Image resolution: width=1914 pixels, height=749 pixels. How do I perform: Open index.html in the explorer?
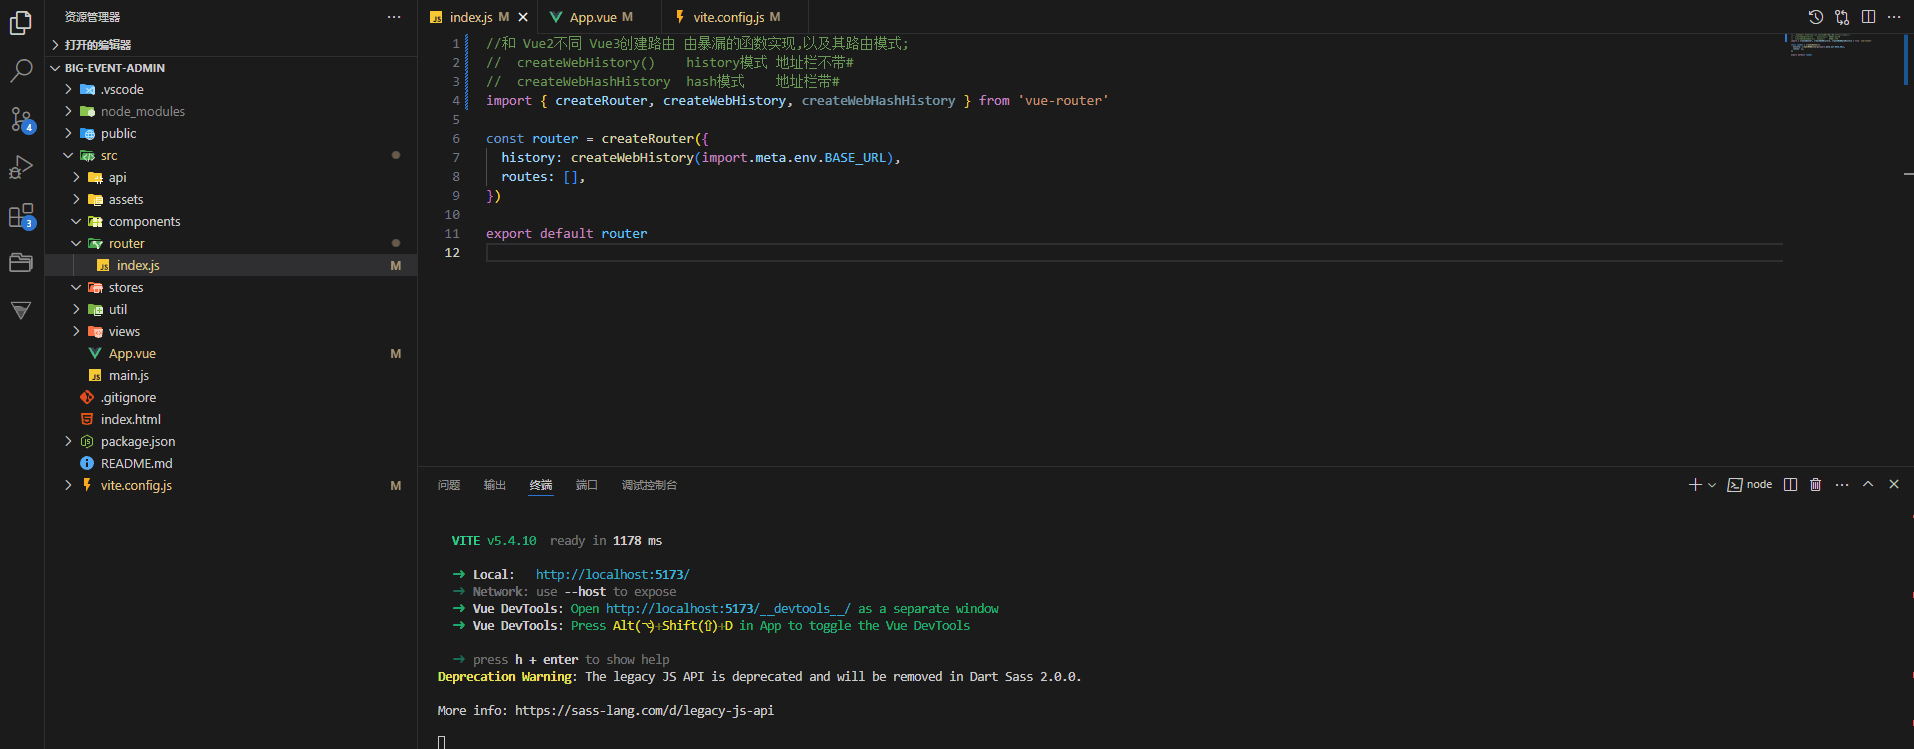pyautogui.click(x=231, y=420)
